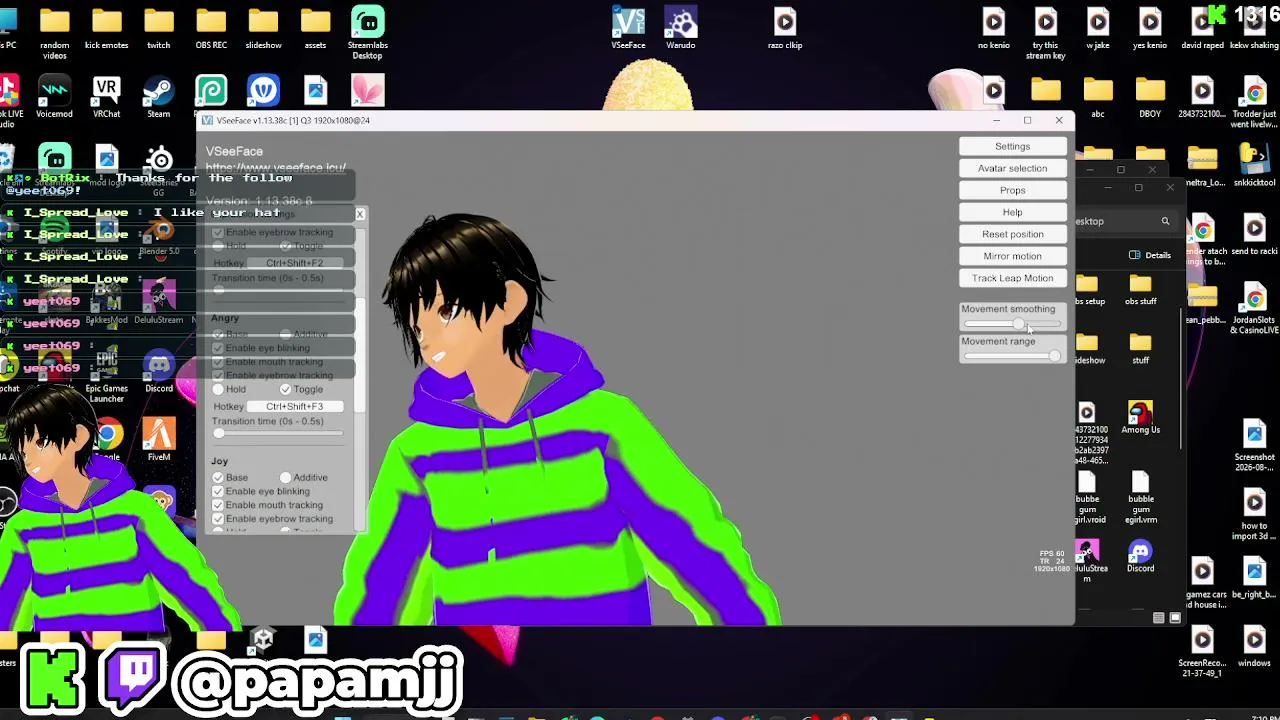Click Track Leap Motion button

(x=1012, y=278)
